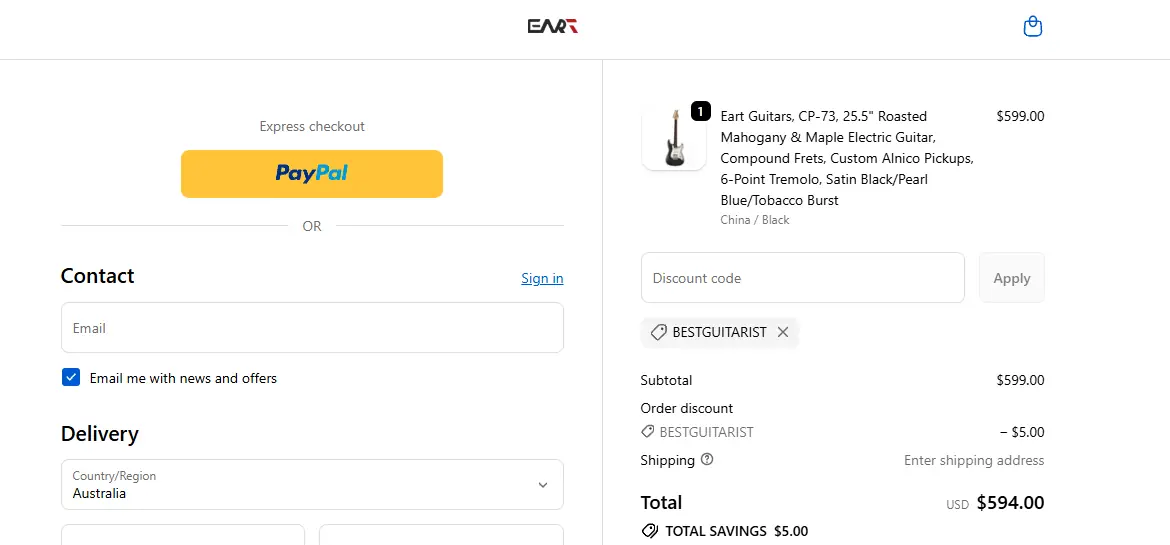
Task: Click the Shipping help question mark icon
Action: click(707, 460)
